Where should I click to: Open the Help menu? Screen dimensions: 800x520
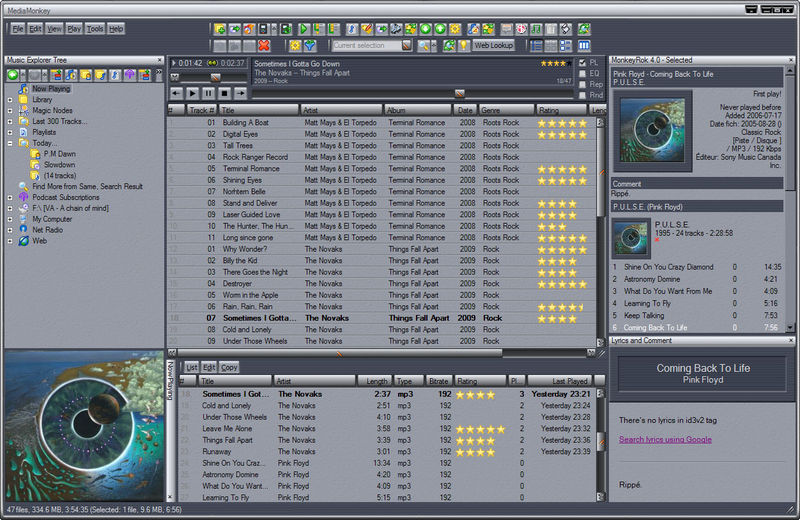pyautogui.click(x=116, y=29)
